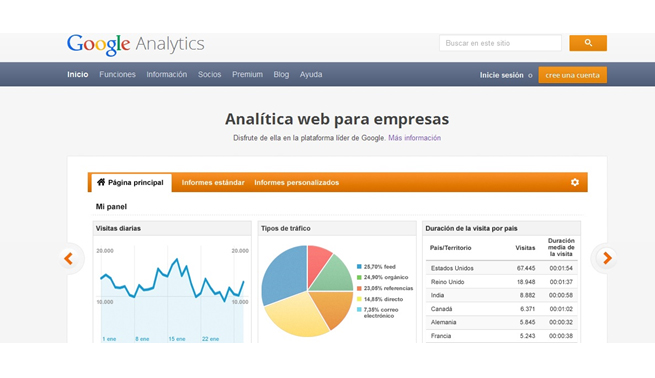Click 'Duración de la visita por país' title
The image size is (655, 378).
pos(471,228)
